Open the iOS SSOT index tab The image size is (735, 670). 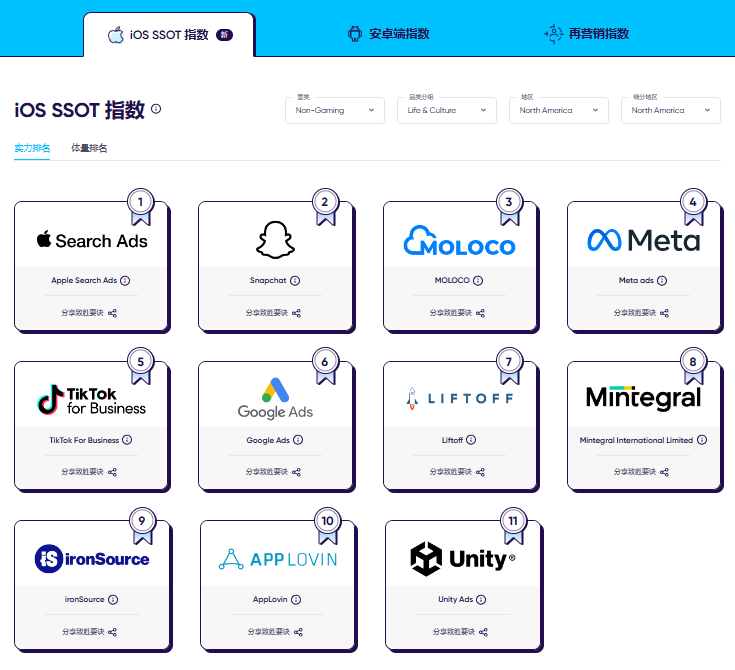click(169, 35)
